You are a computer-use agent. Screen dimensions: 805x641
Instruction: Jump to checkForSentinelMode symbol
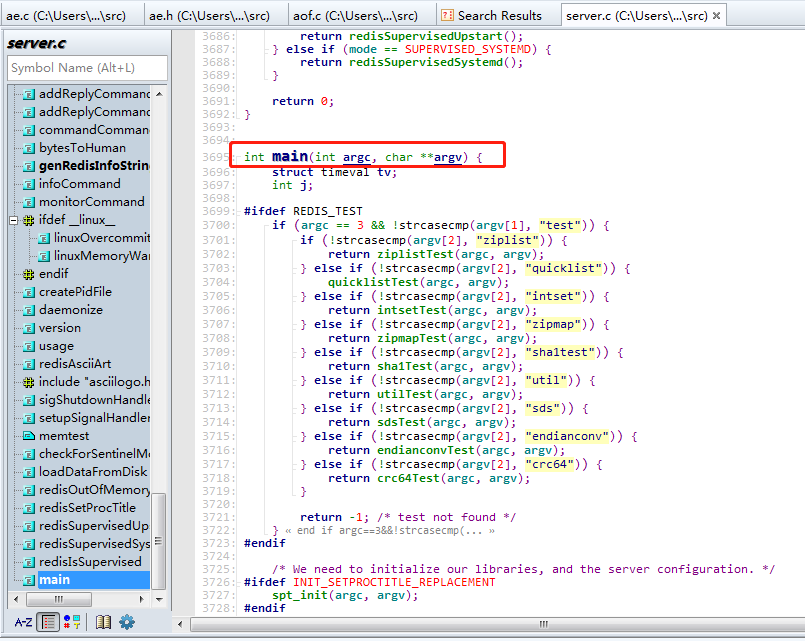pos(94,454)
